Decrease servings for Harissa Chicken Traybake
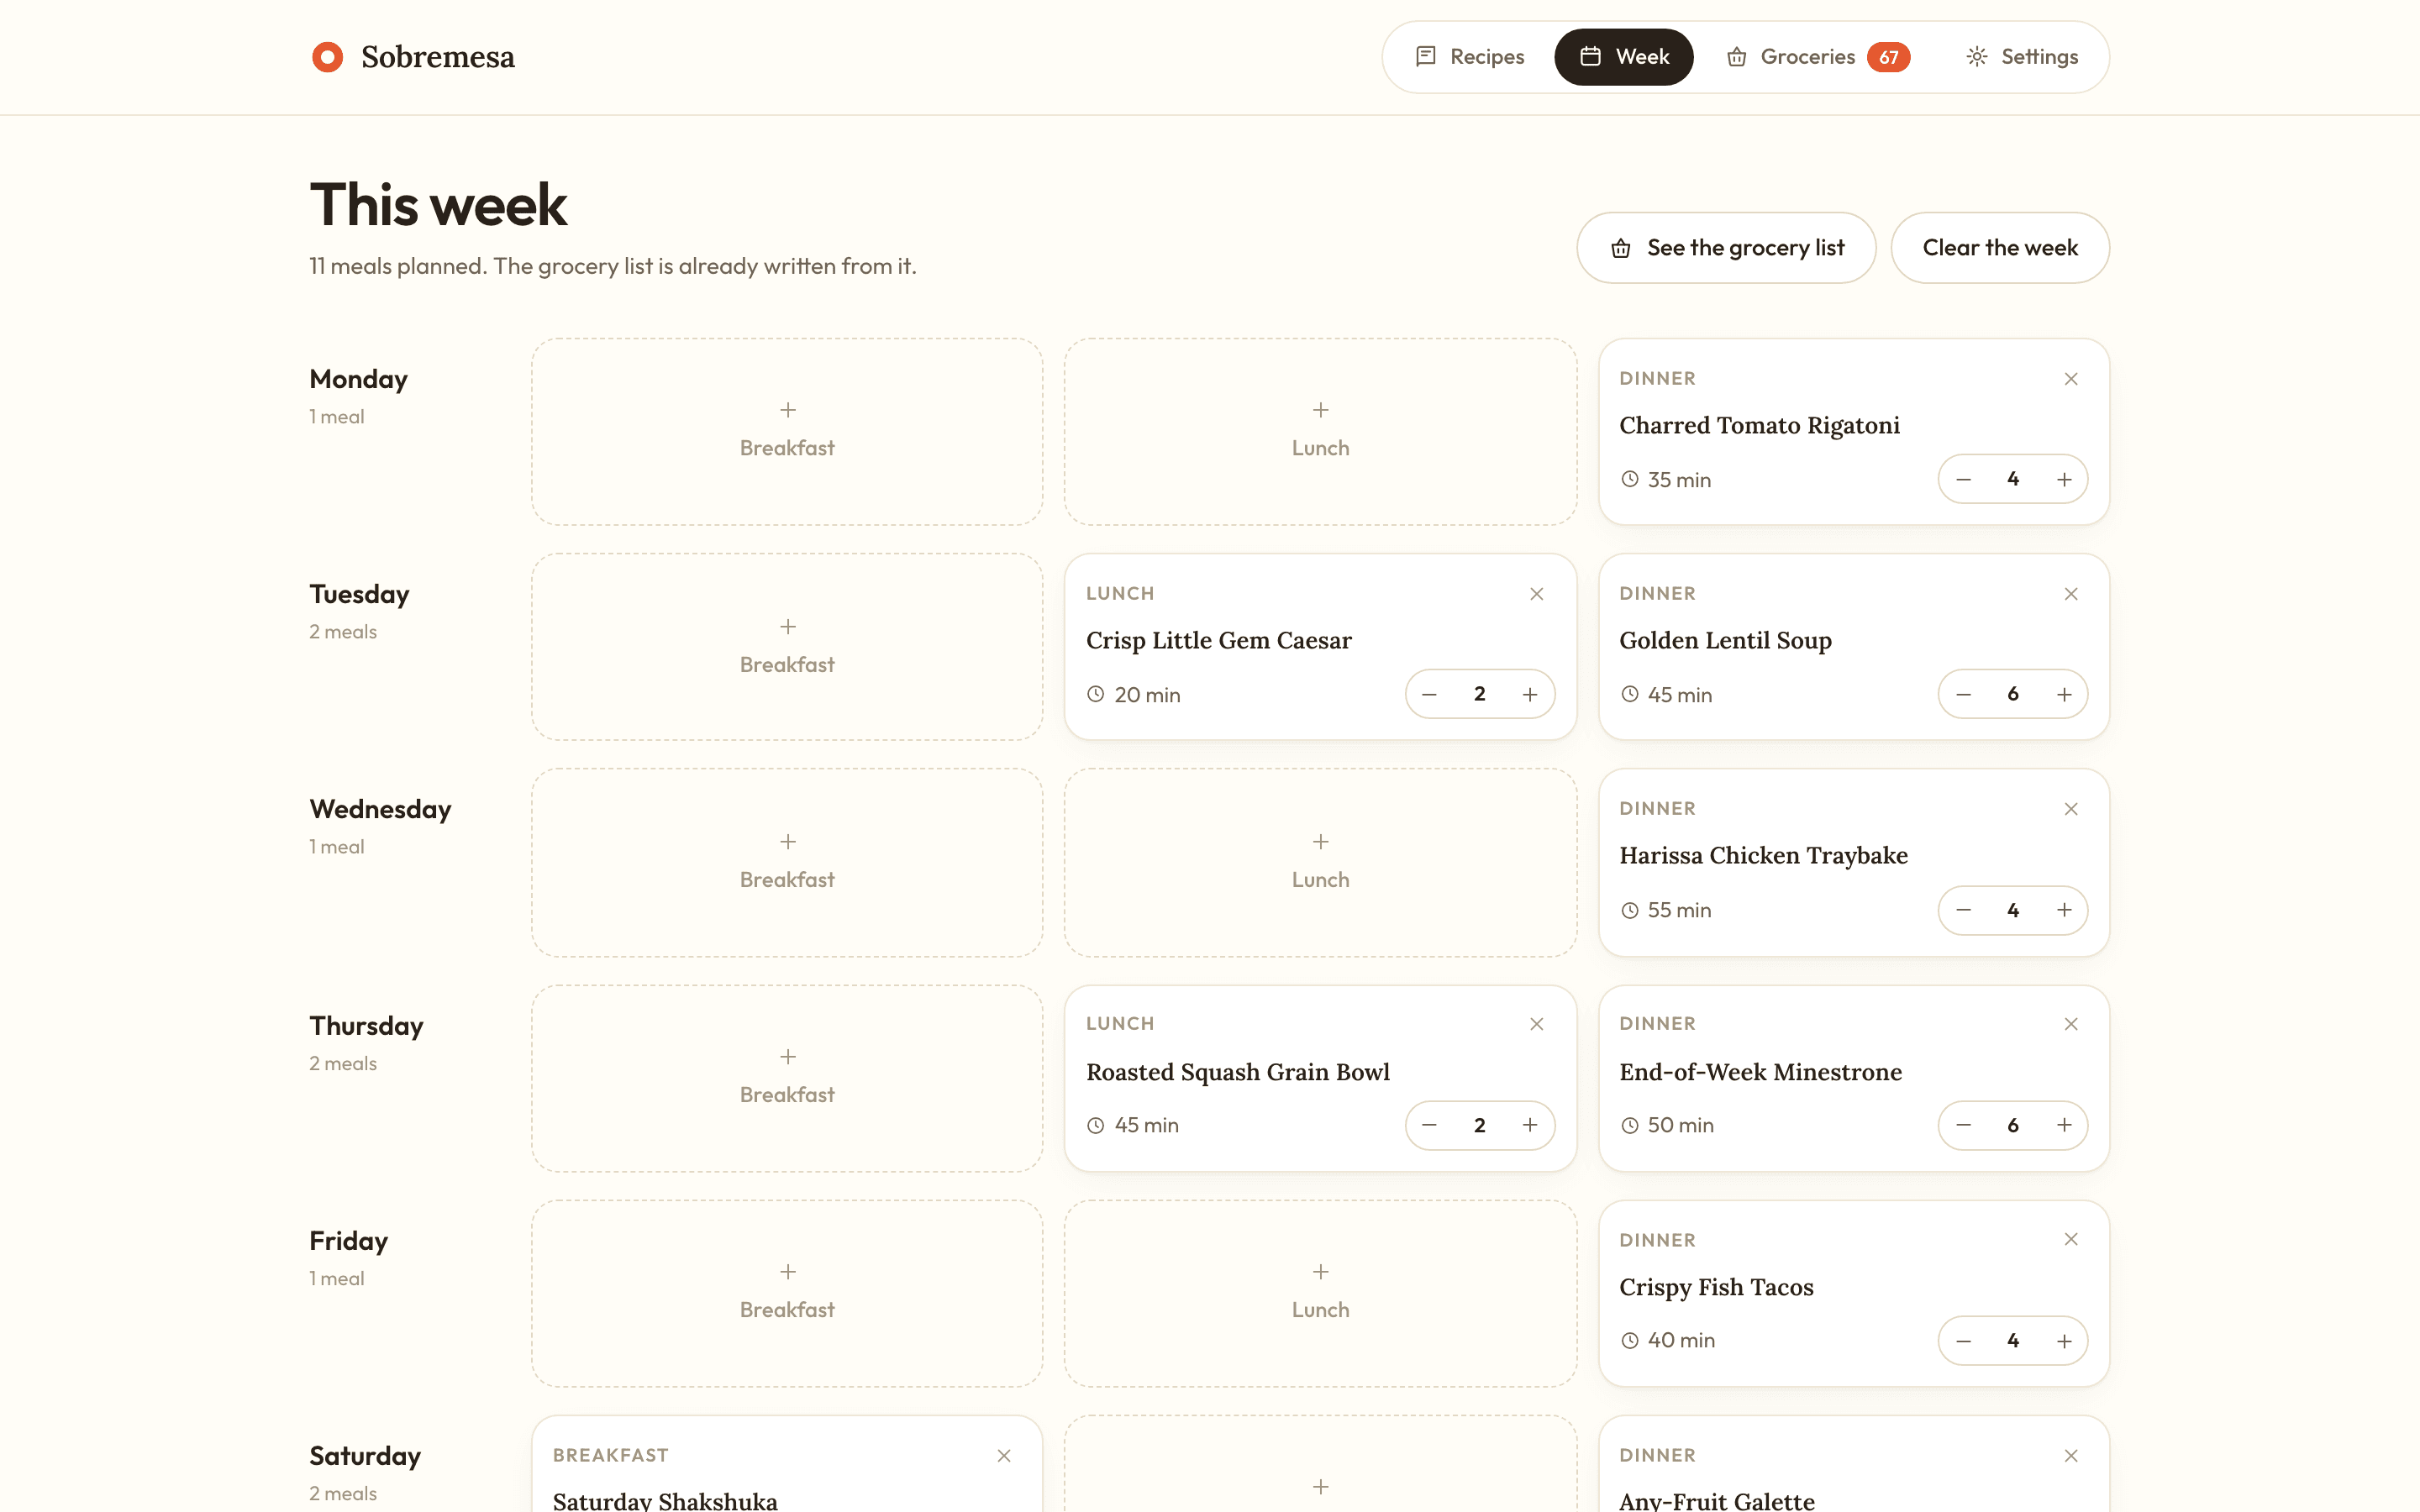The height and width of the screenshot is (1512, 2420). click(1963, 910)
